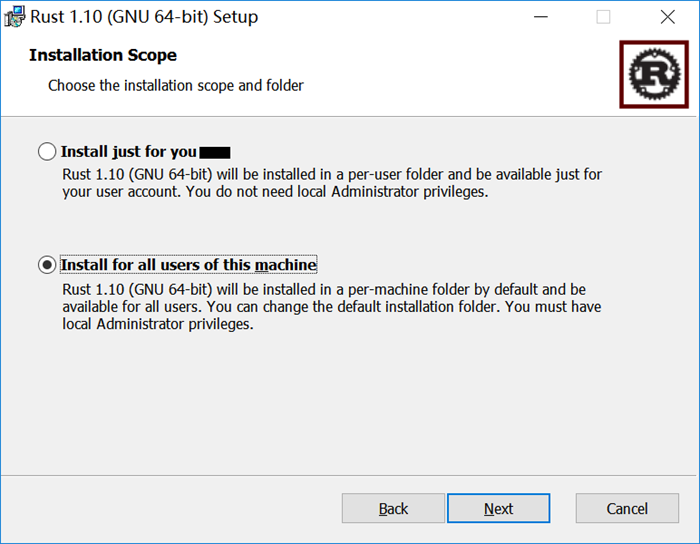Click "Install for all users of this machine" label
Image resolution: width=700 pixels, height=544 pixels.
[188, 265]
